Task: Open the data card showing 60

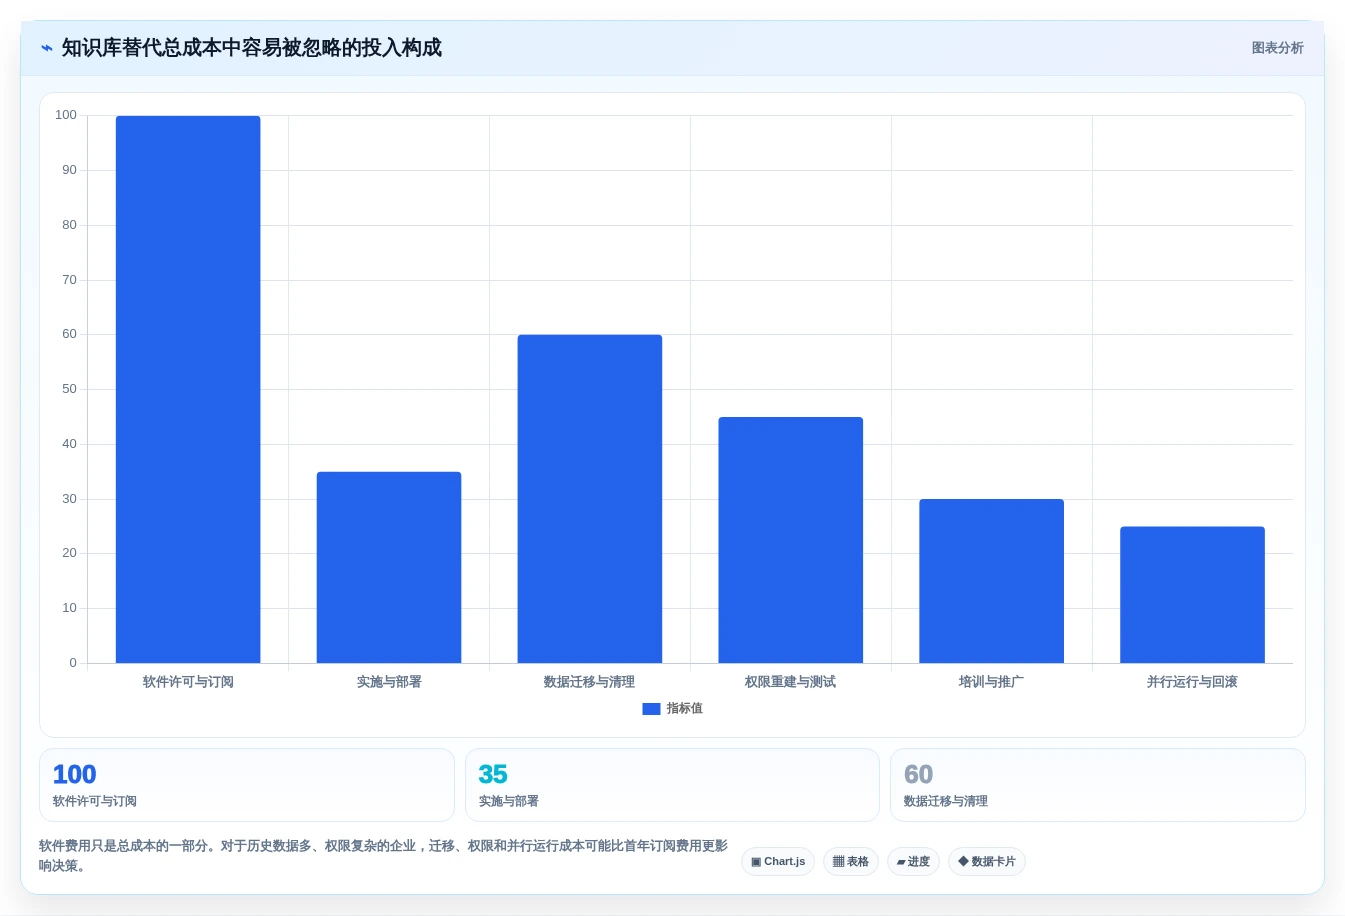Action: tap(1098, 785)
